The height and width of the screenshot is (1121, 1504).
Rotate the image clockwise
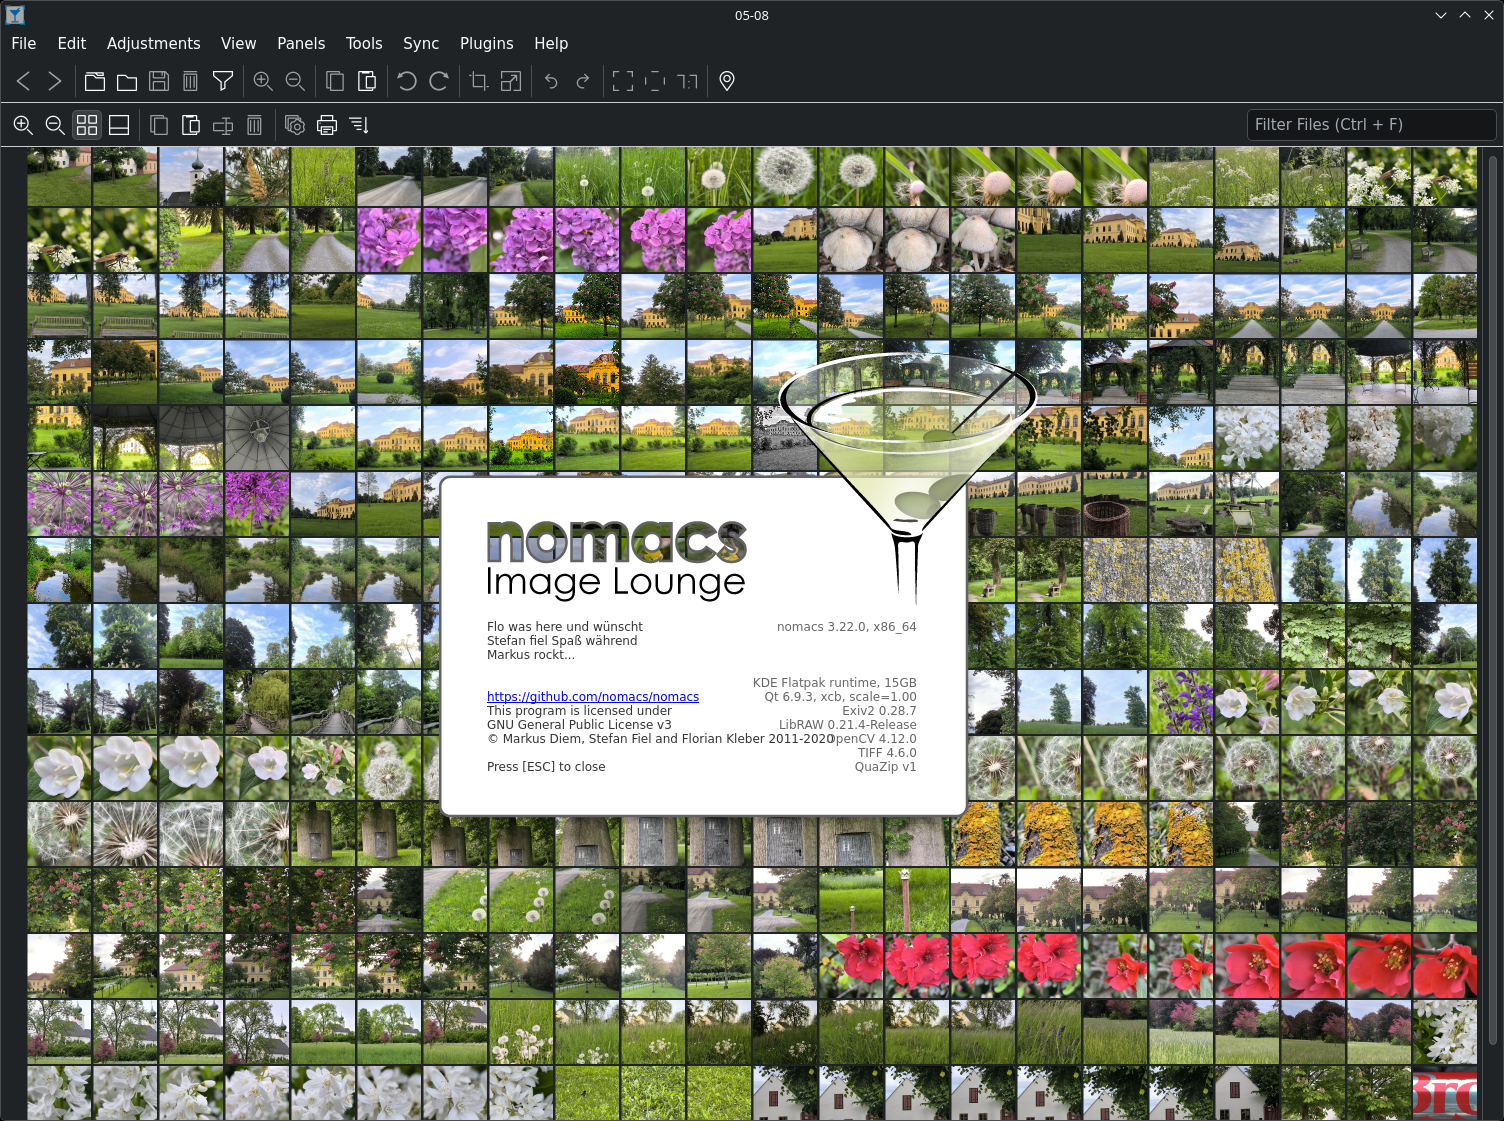pyautogui.click(x=439, y=81)
